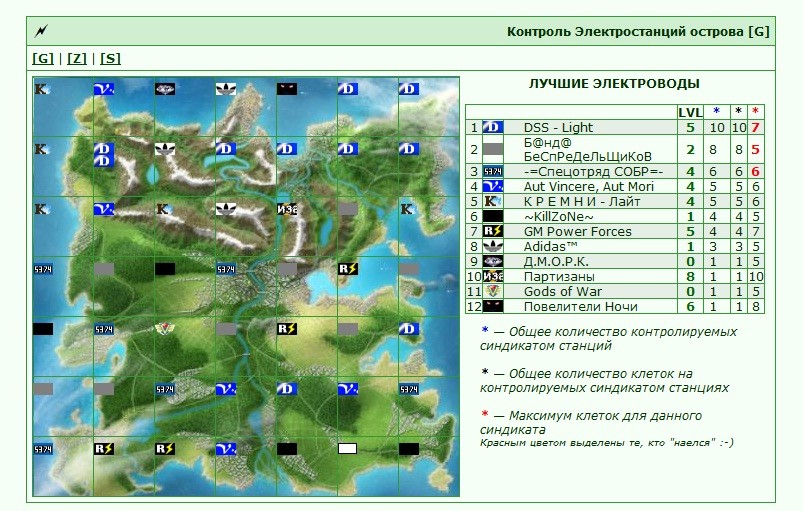
Task: Click the level value 6 in the Повелители Ночи row
Action: click(690, 307)
